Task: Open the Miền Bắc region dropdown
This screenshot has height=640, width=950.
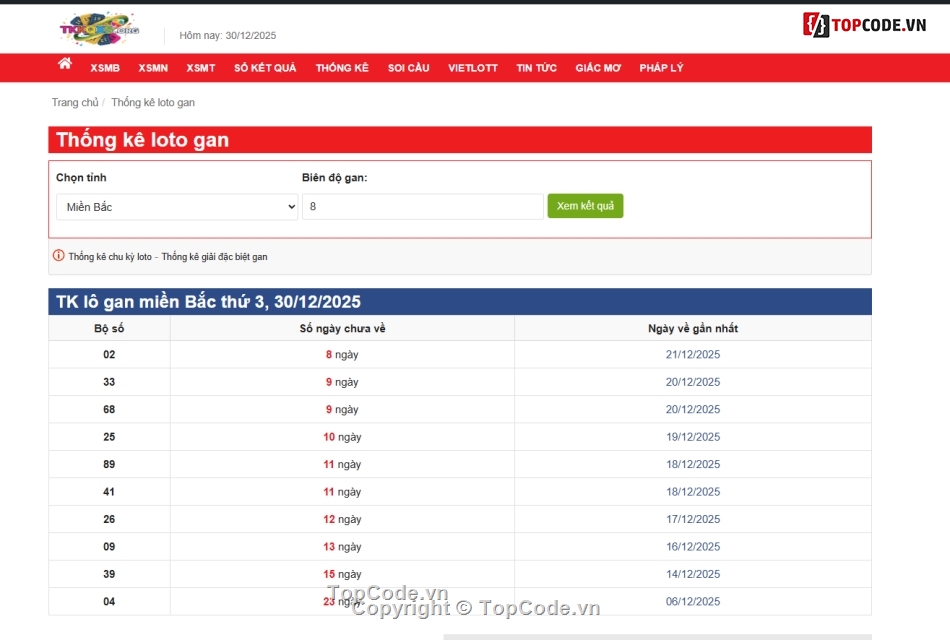Action: coord(177,206)
